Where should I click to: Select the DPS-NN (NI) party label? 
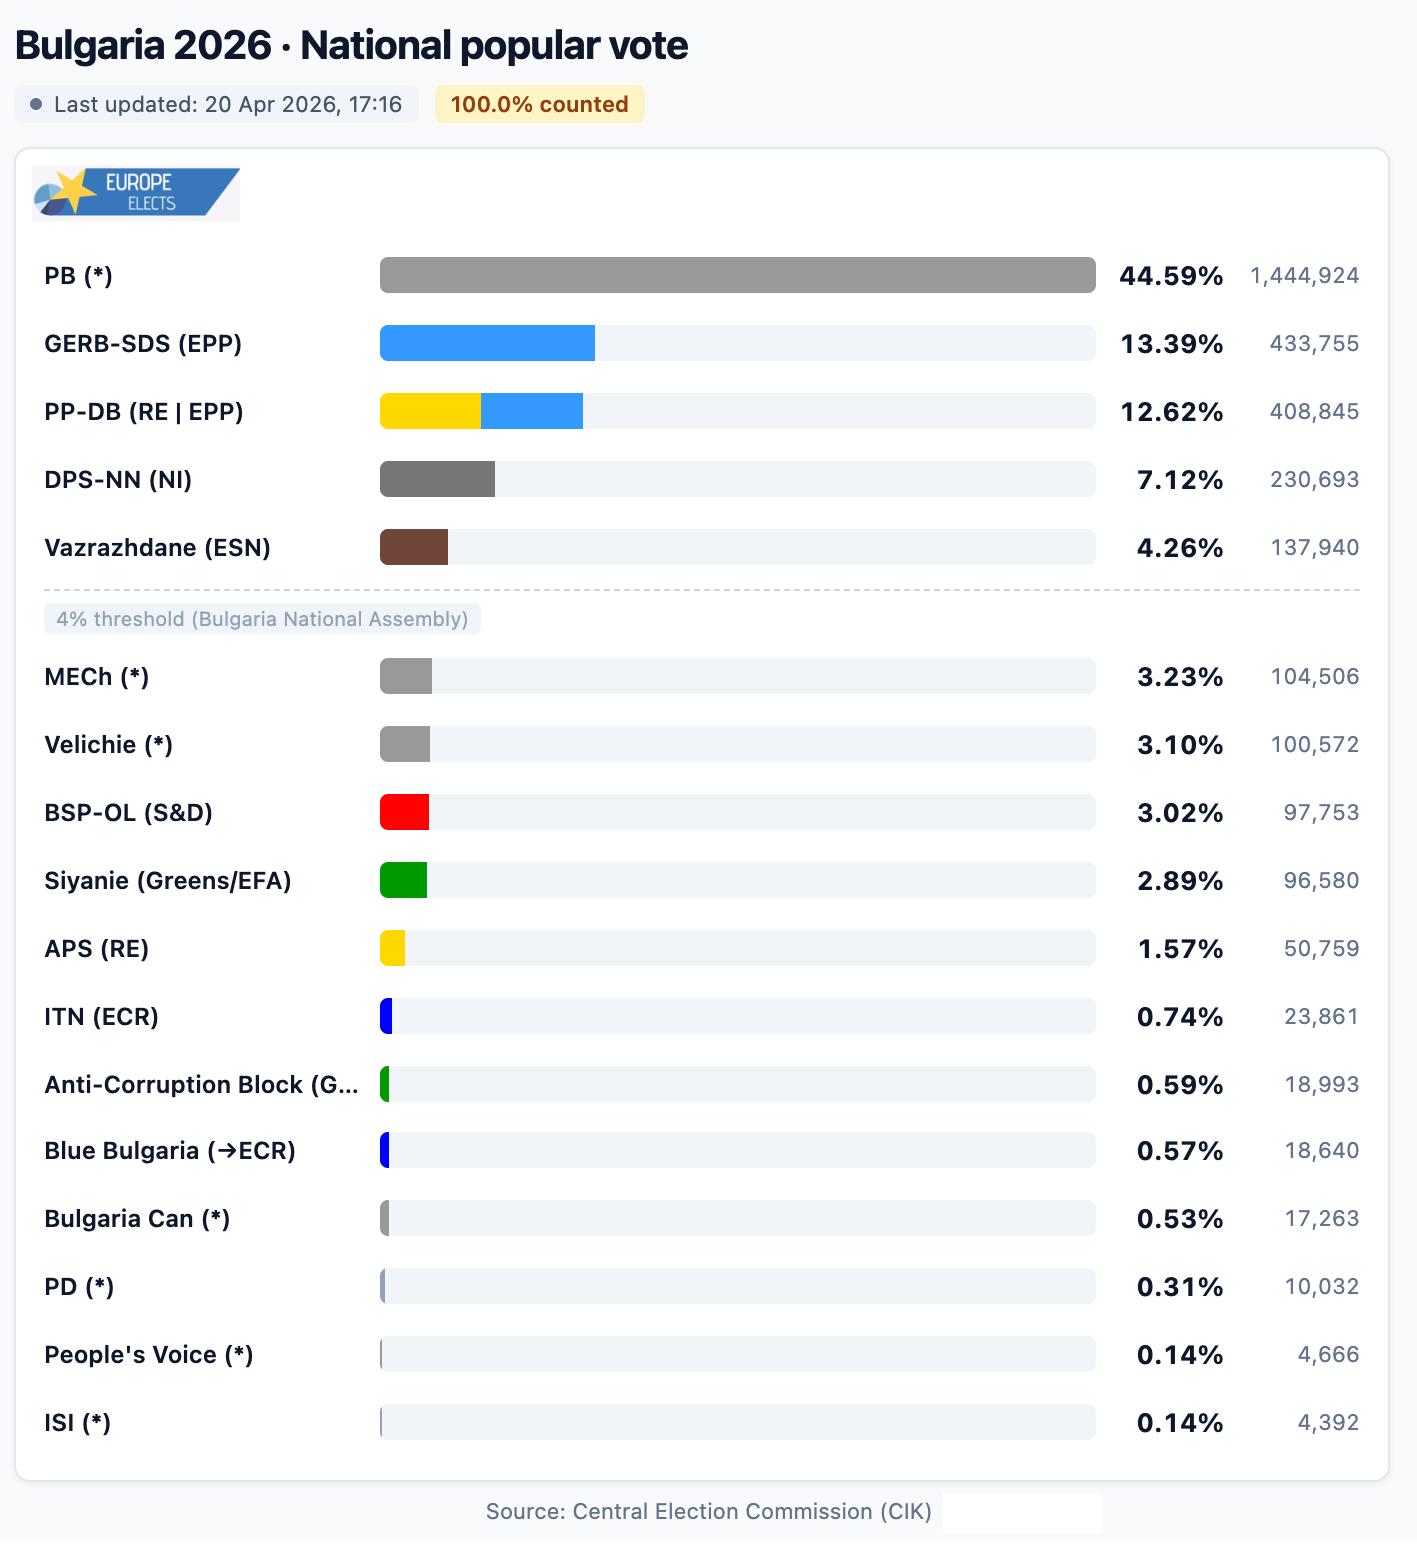click(x=118, y=480)
